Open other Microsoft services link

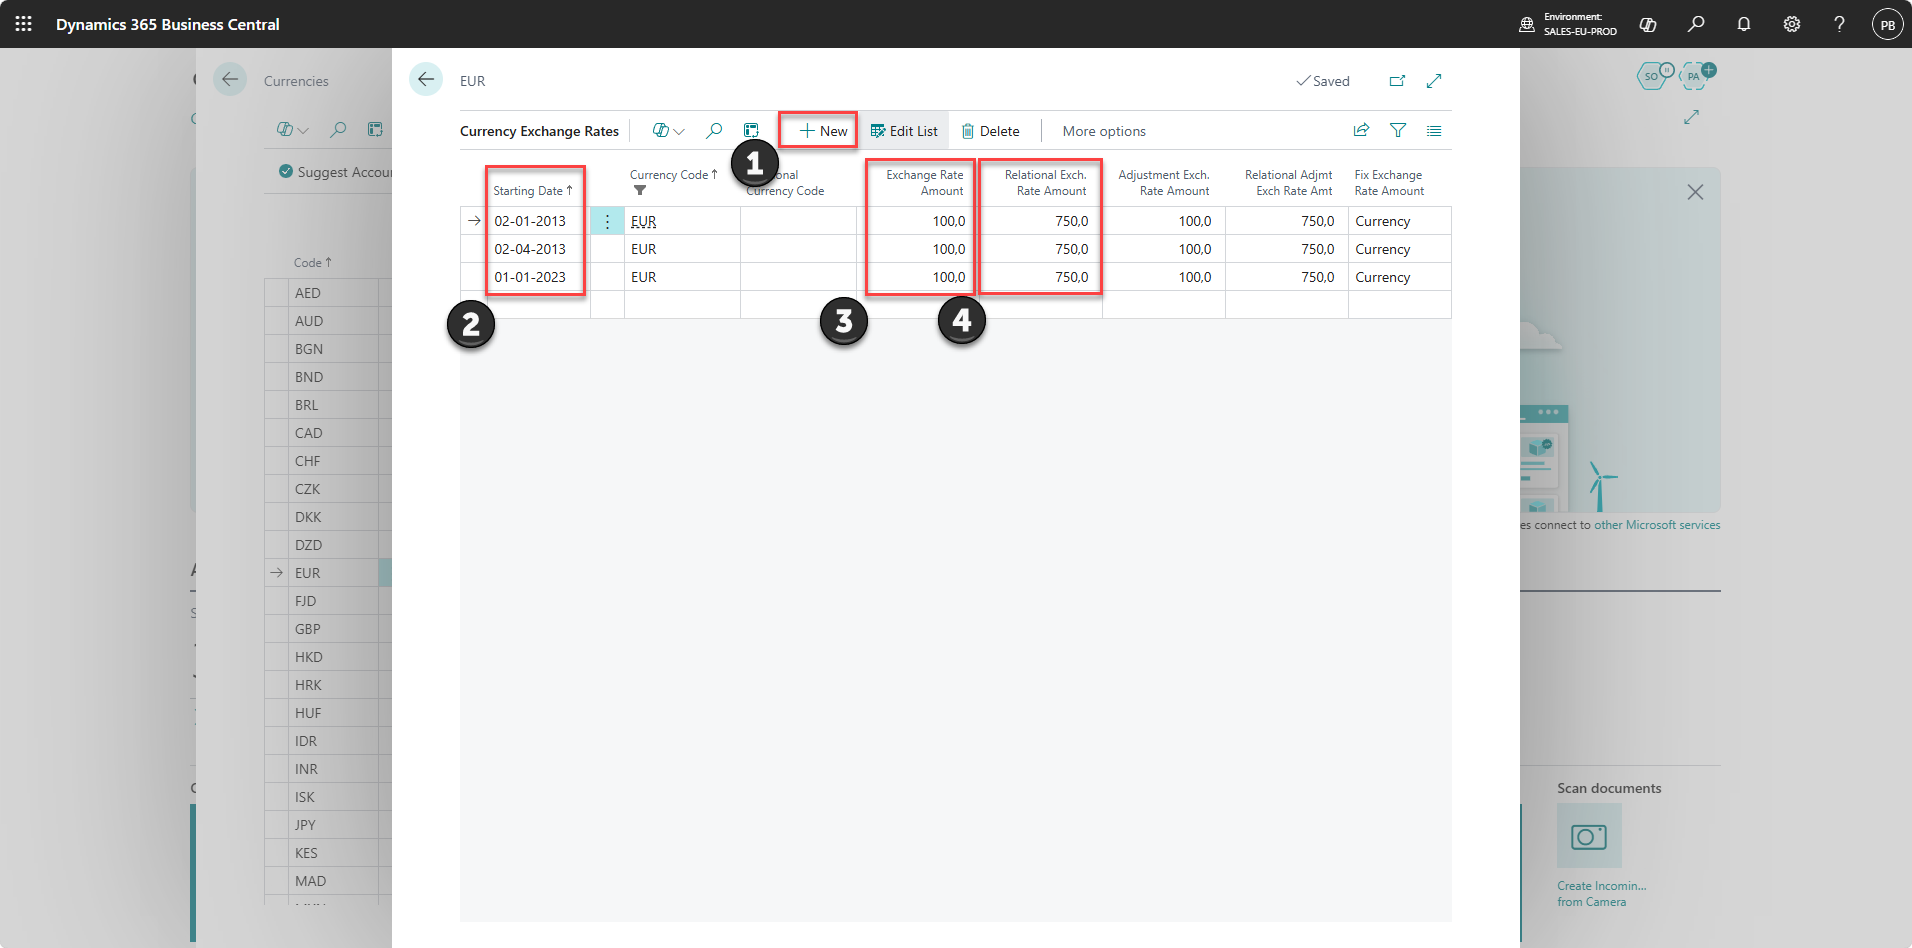(1657, 525)
